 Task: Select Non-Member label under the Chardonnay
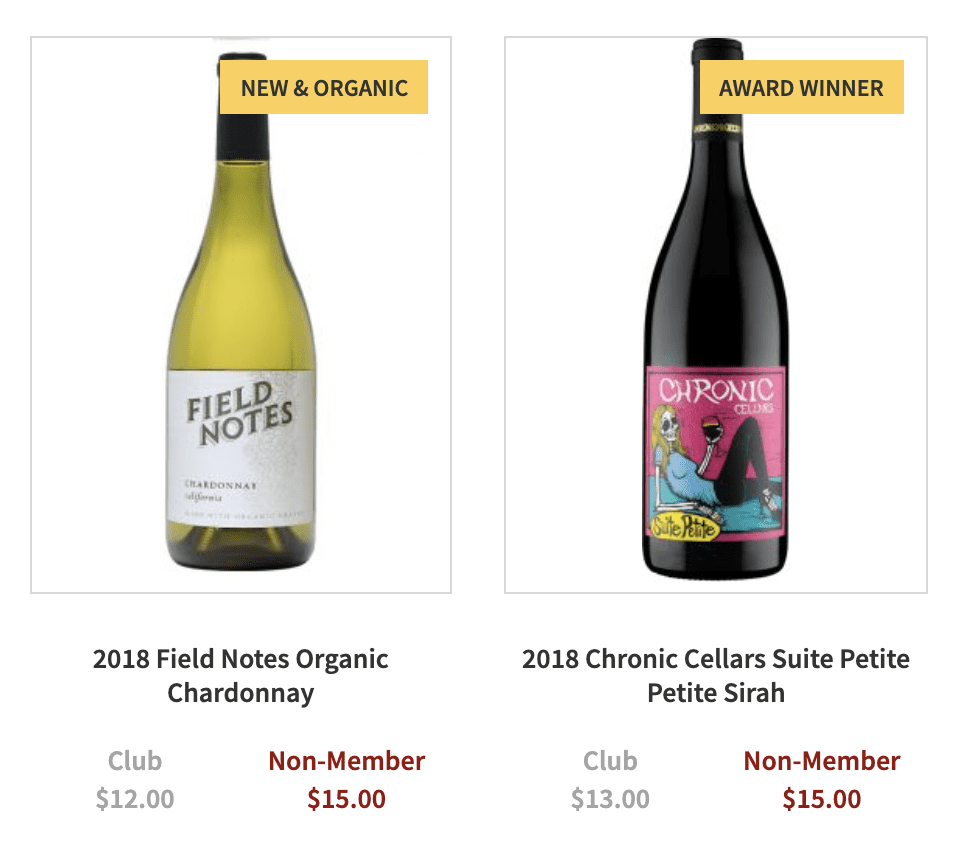346,761
